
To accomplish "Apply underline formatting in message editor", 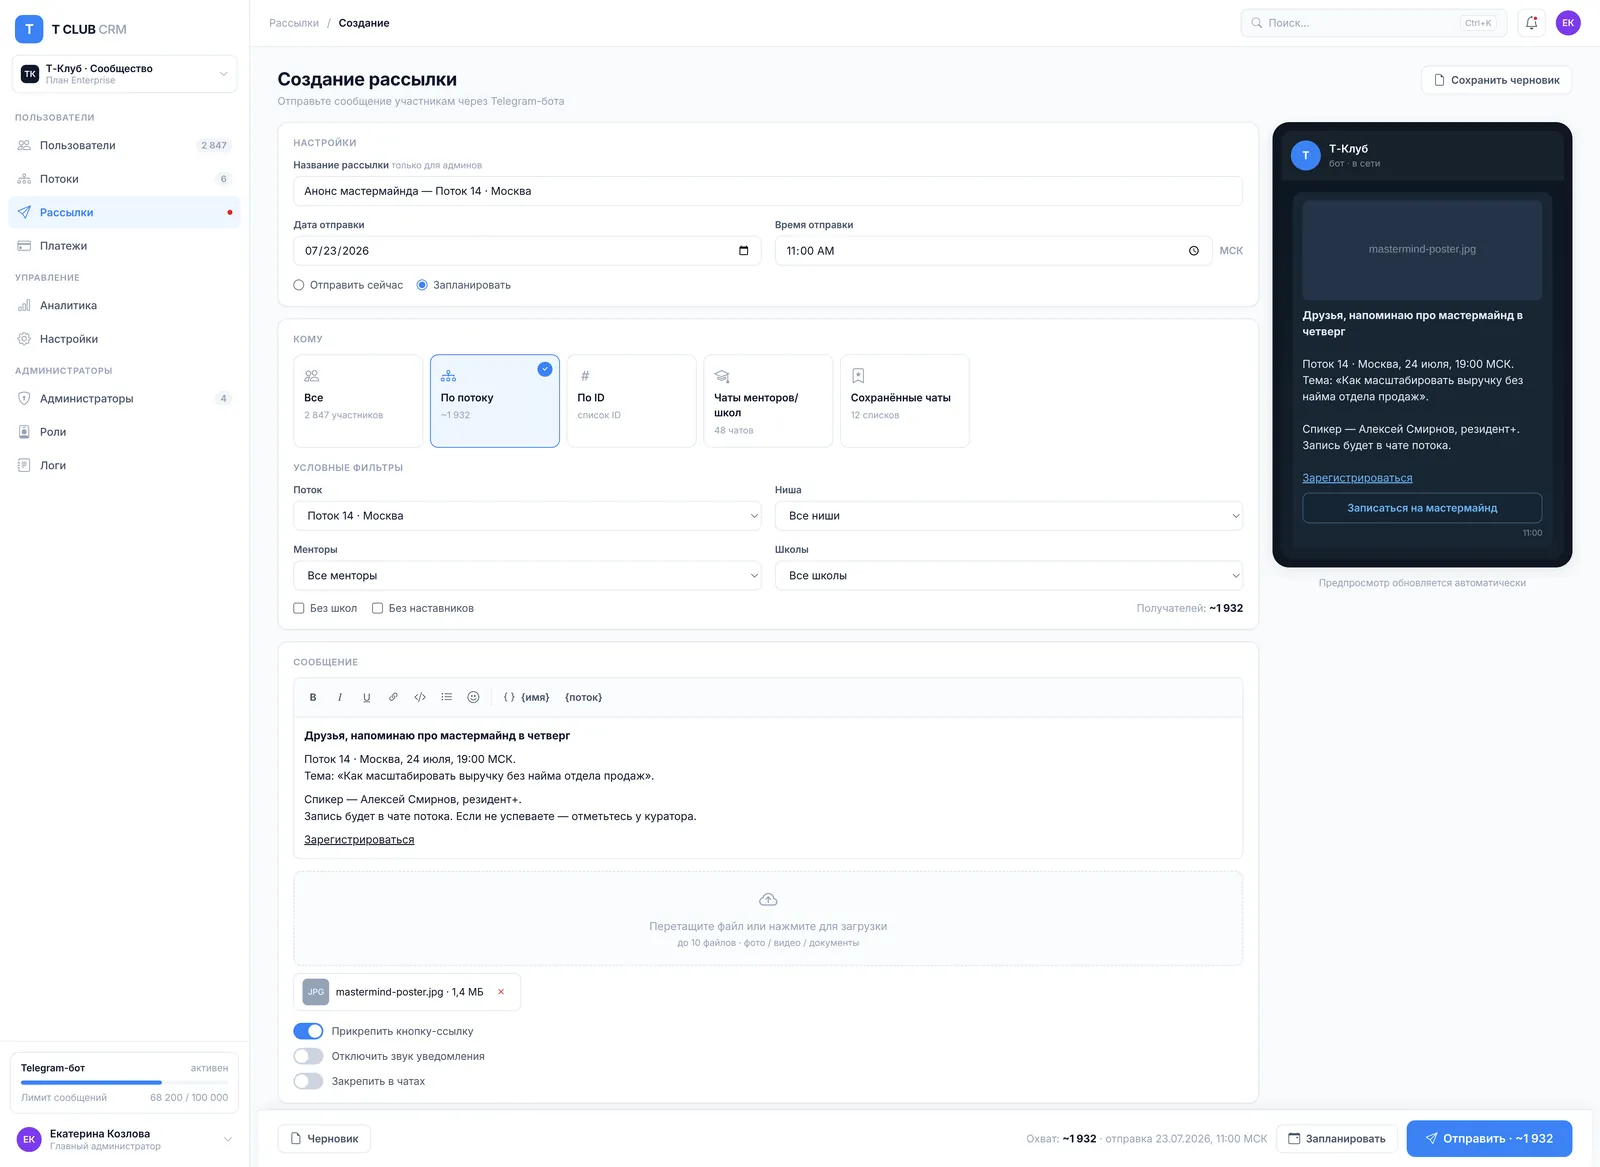I will (x=366, y=697).
